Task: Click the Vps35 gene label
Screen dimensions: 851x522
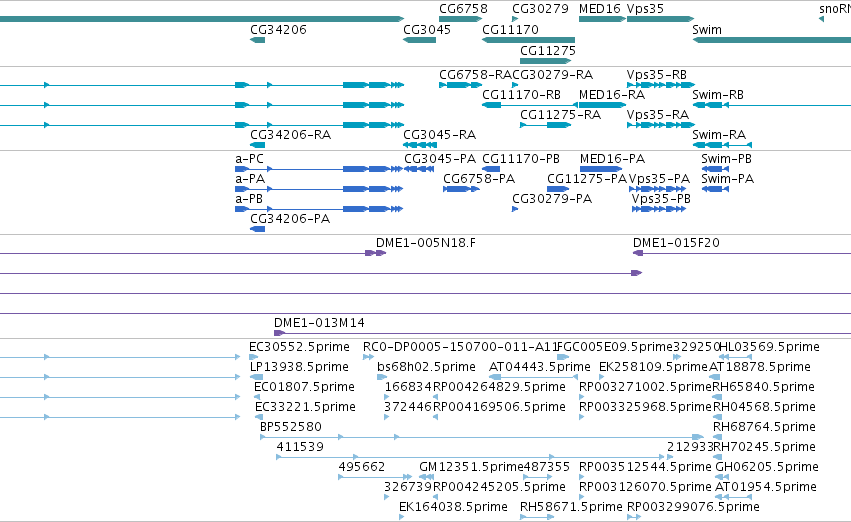Action: [x=645, y=9]
